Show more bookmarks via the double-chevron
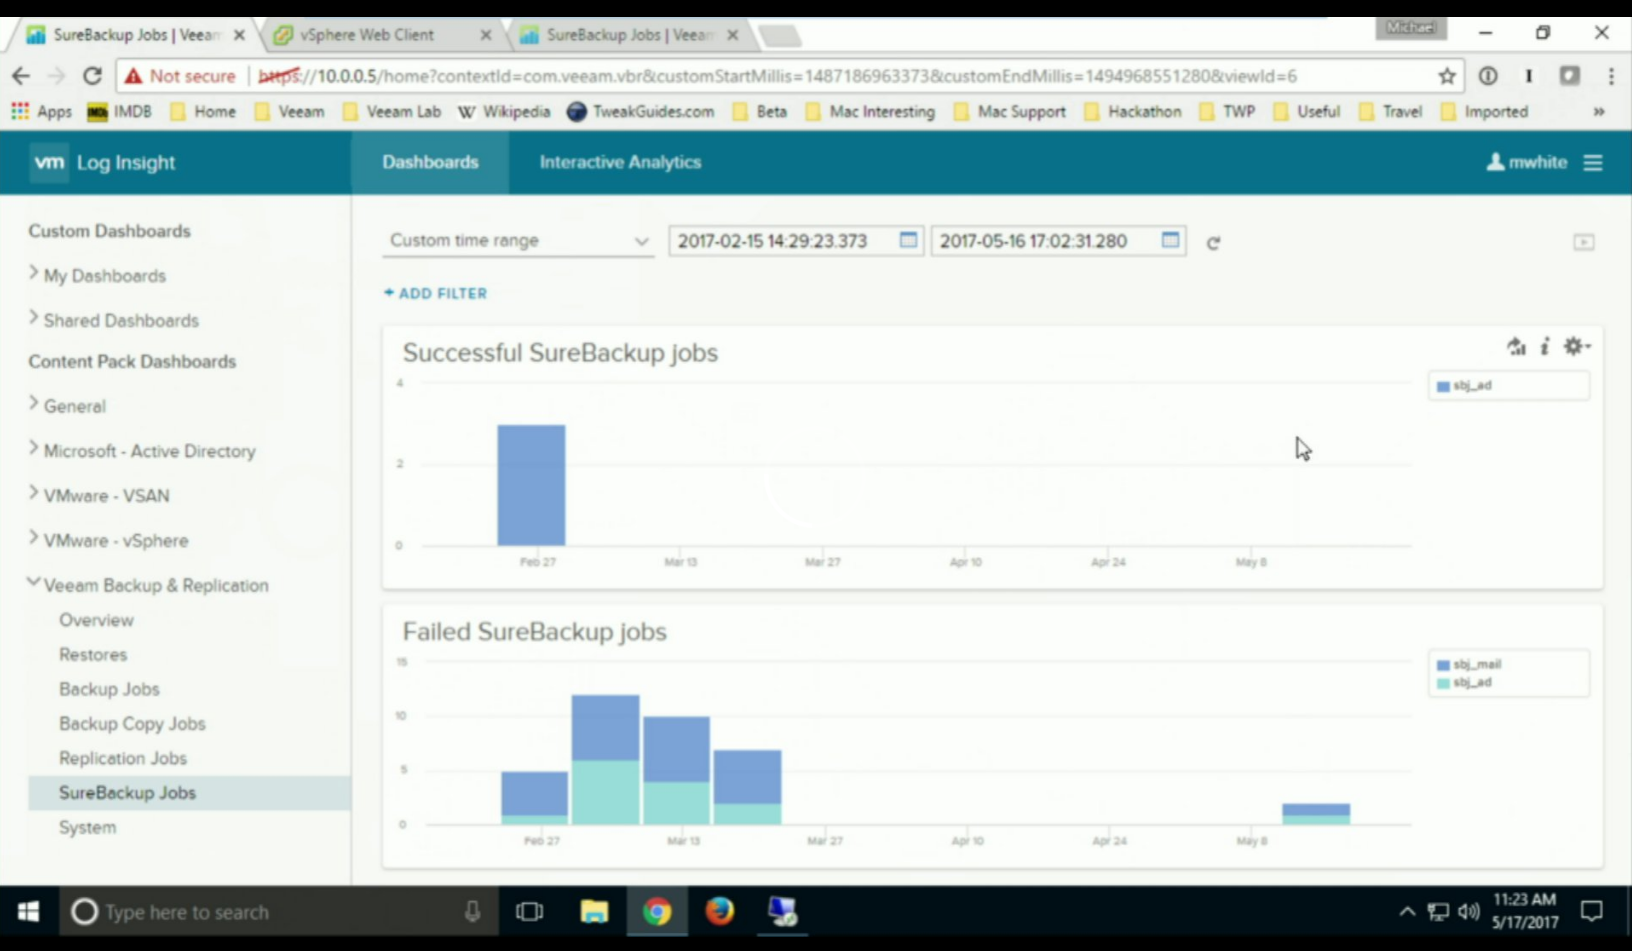Image resolution: width=1632 pixels, height=951 pixels. [x=1599, y=111]
